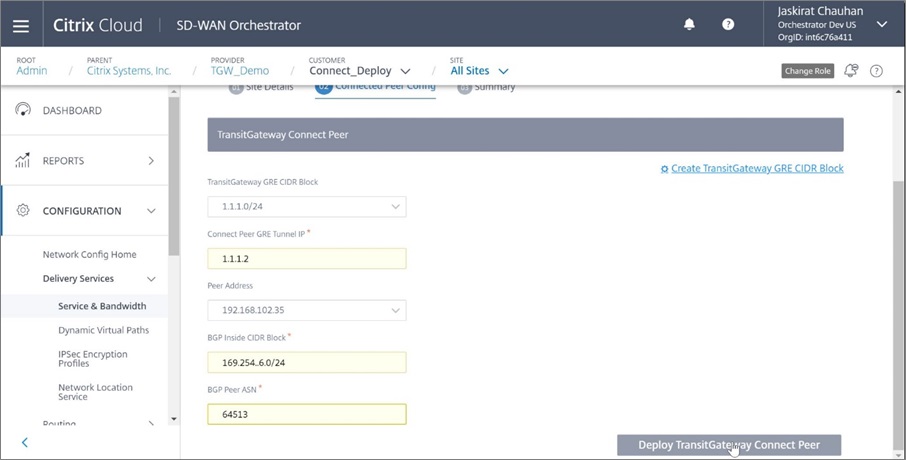This screenshot has height=460, width=906.
Task: Click the Citrix Cloud logo
Action: click(98, 25)
